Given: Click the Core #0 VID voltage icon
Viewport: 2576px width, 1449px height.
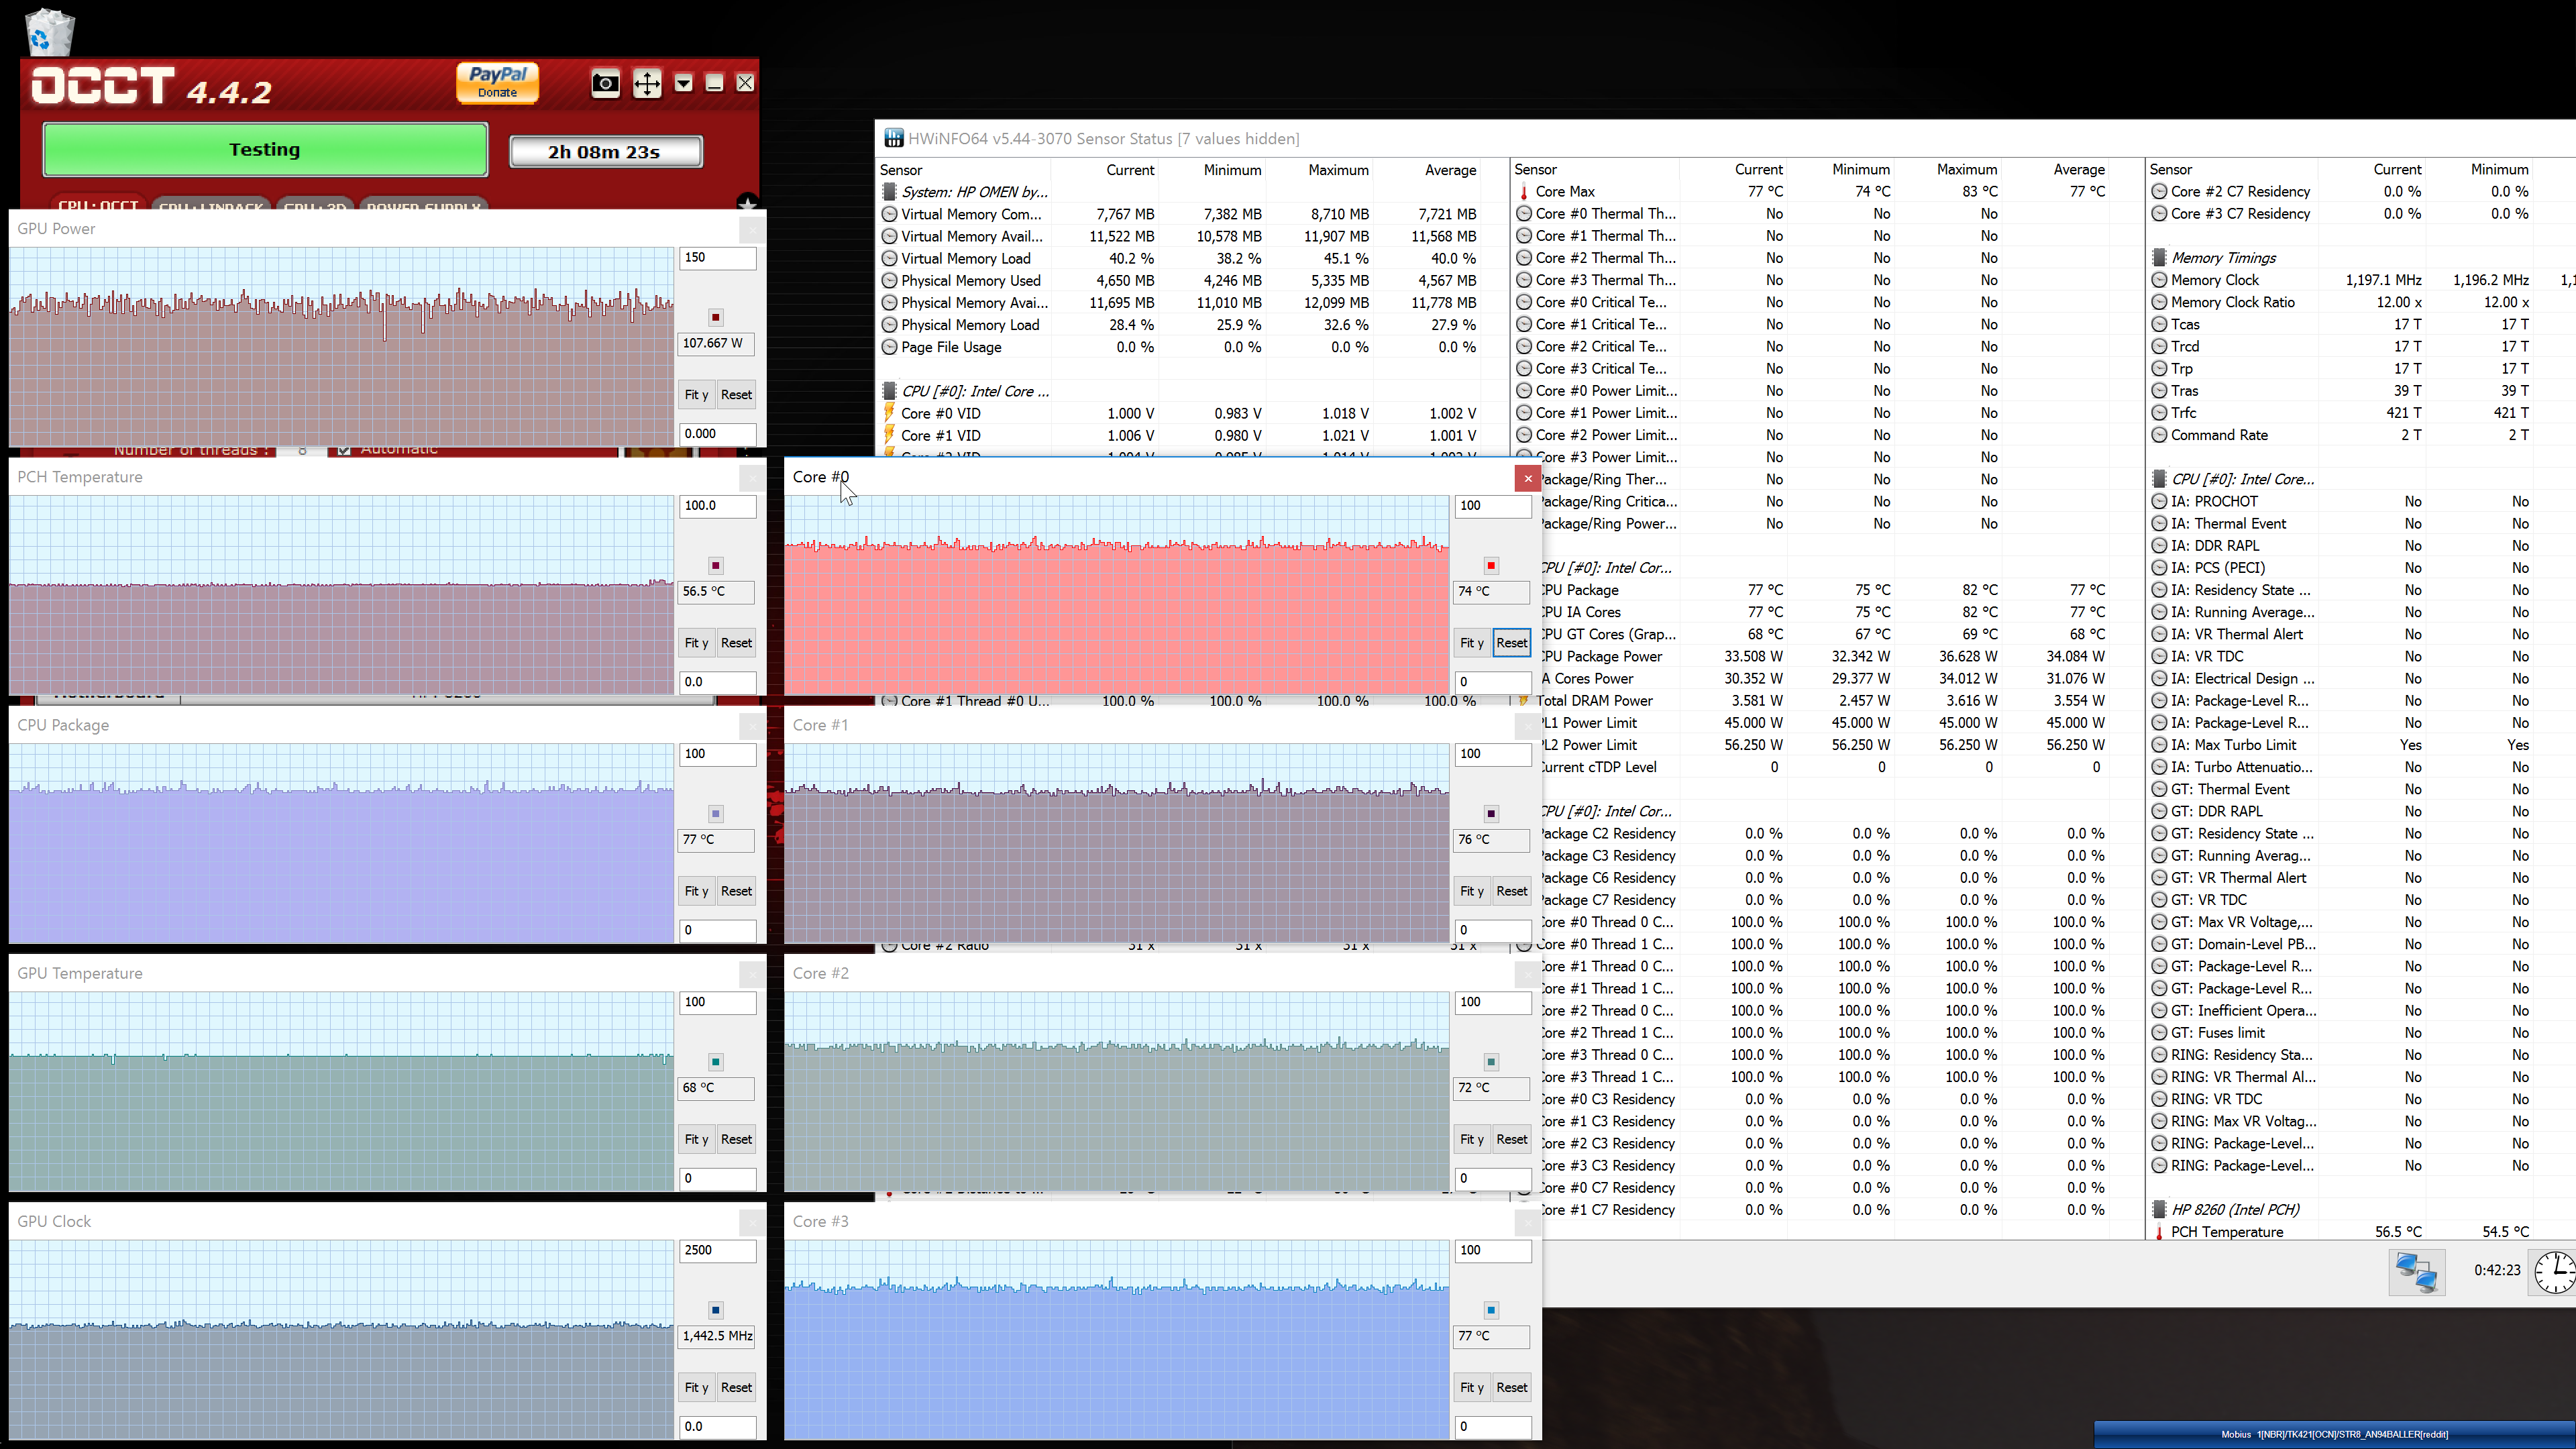Looking at the screenshot, I should 889,412.
